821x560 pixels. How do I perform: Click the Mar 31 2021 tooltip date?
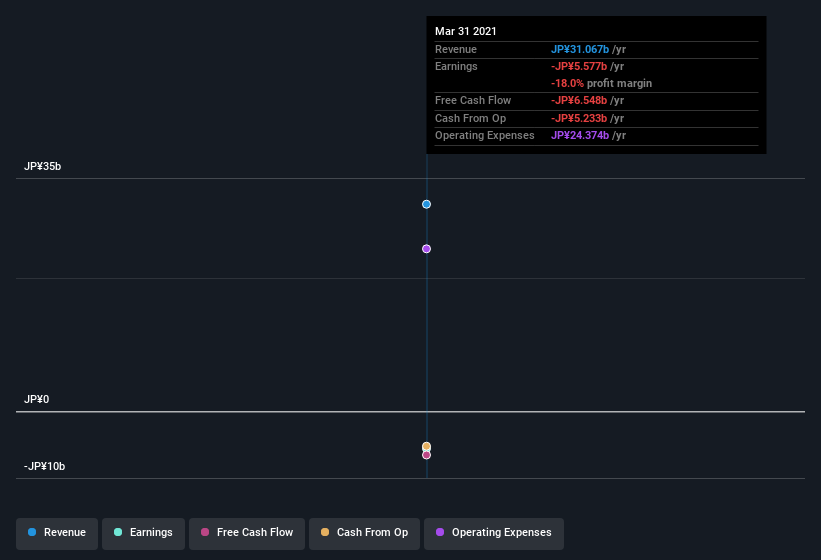click(x=465, y=31)
